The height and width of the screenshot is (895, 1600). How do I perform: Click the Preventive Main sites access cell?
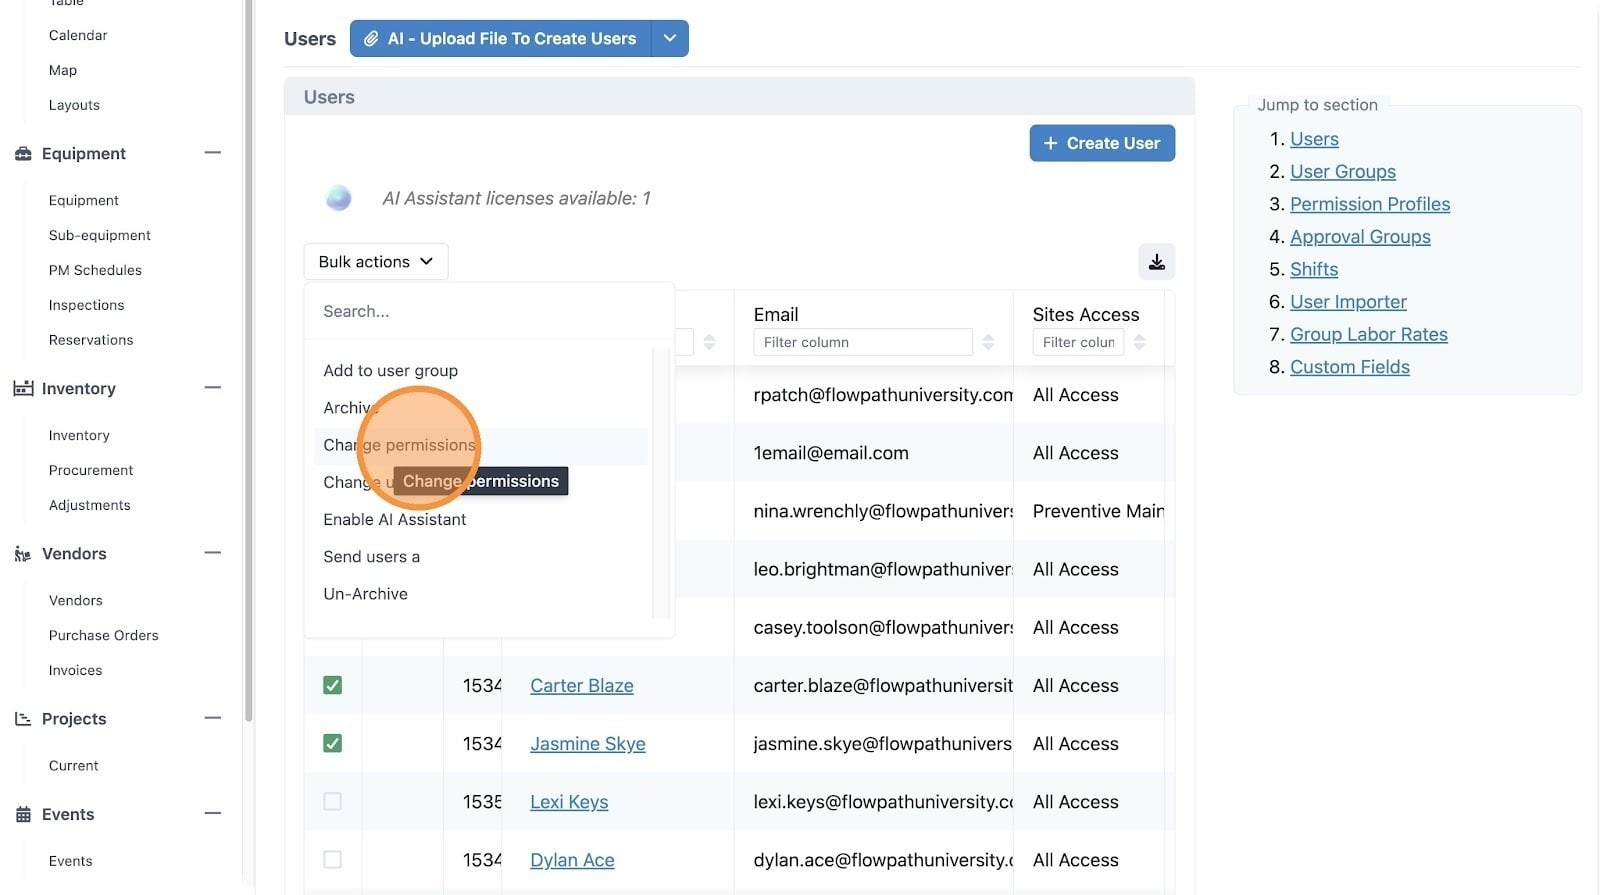tap(1089, 511)
